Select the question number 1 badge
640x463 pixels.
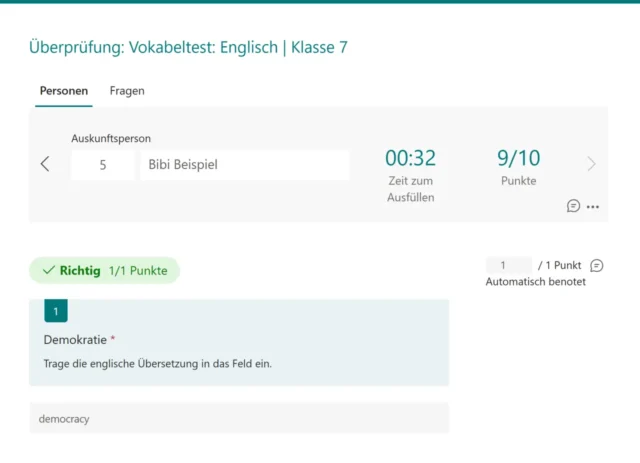56,311
